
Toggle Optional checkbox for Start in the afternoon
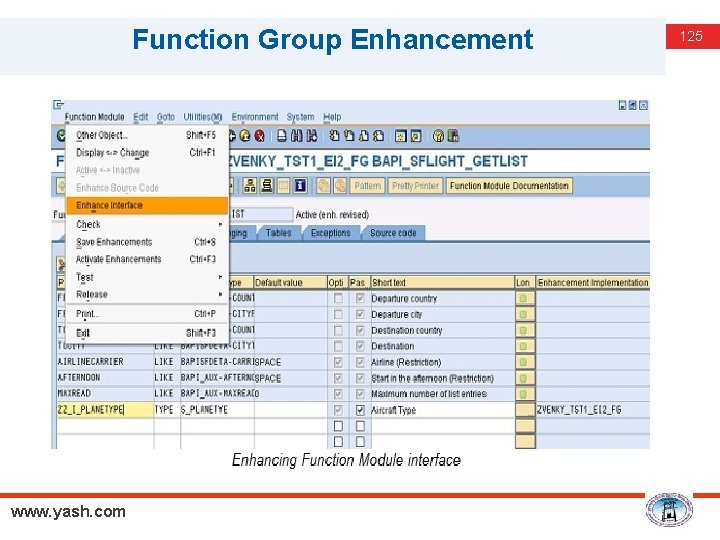[338, 378]
